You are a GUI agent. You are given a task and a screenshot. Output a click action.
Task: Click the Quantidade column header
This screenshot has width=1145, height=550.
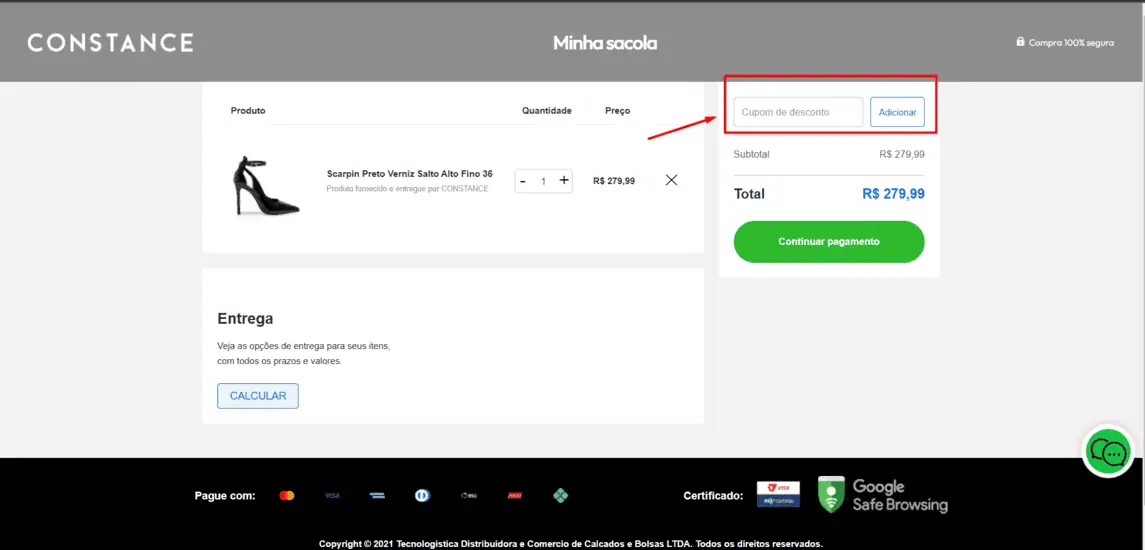click(x=546, y=111)
